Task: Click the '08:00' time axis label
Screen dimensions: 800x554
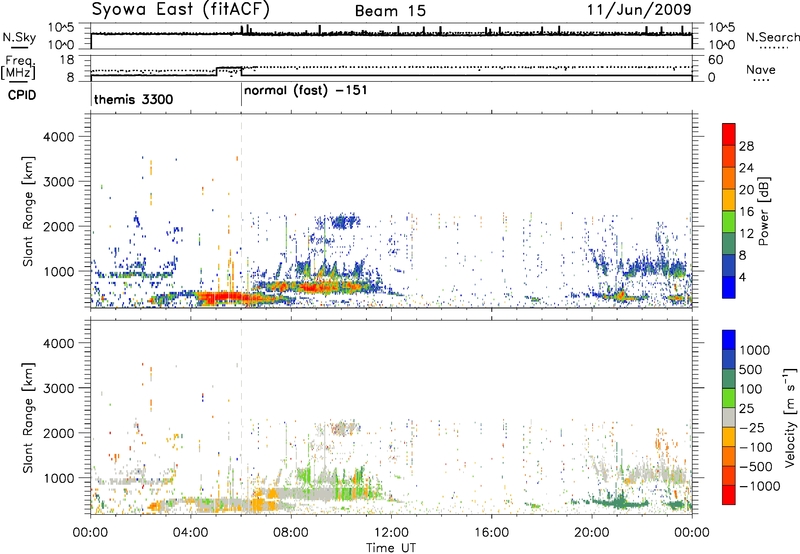Action: coord(290,533)
